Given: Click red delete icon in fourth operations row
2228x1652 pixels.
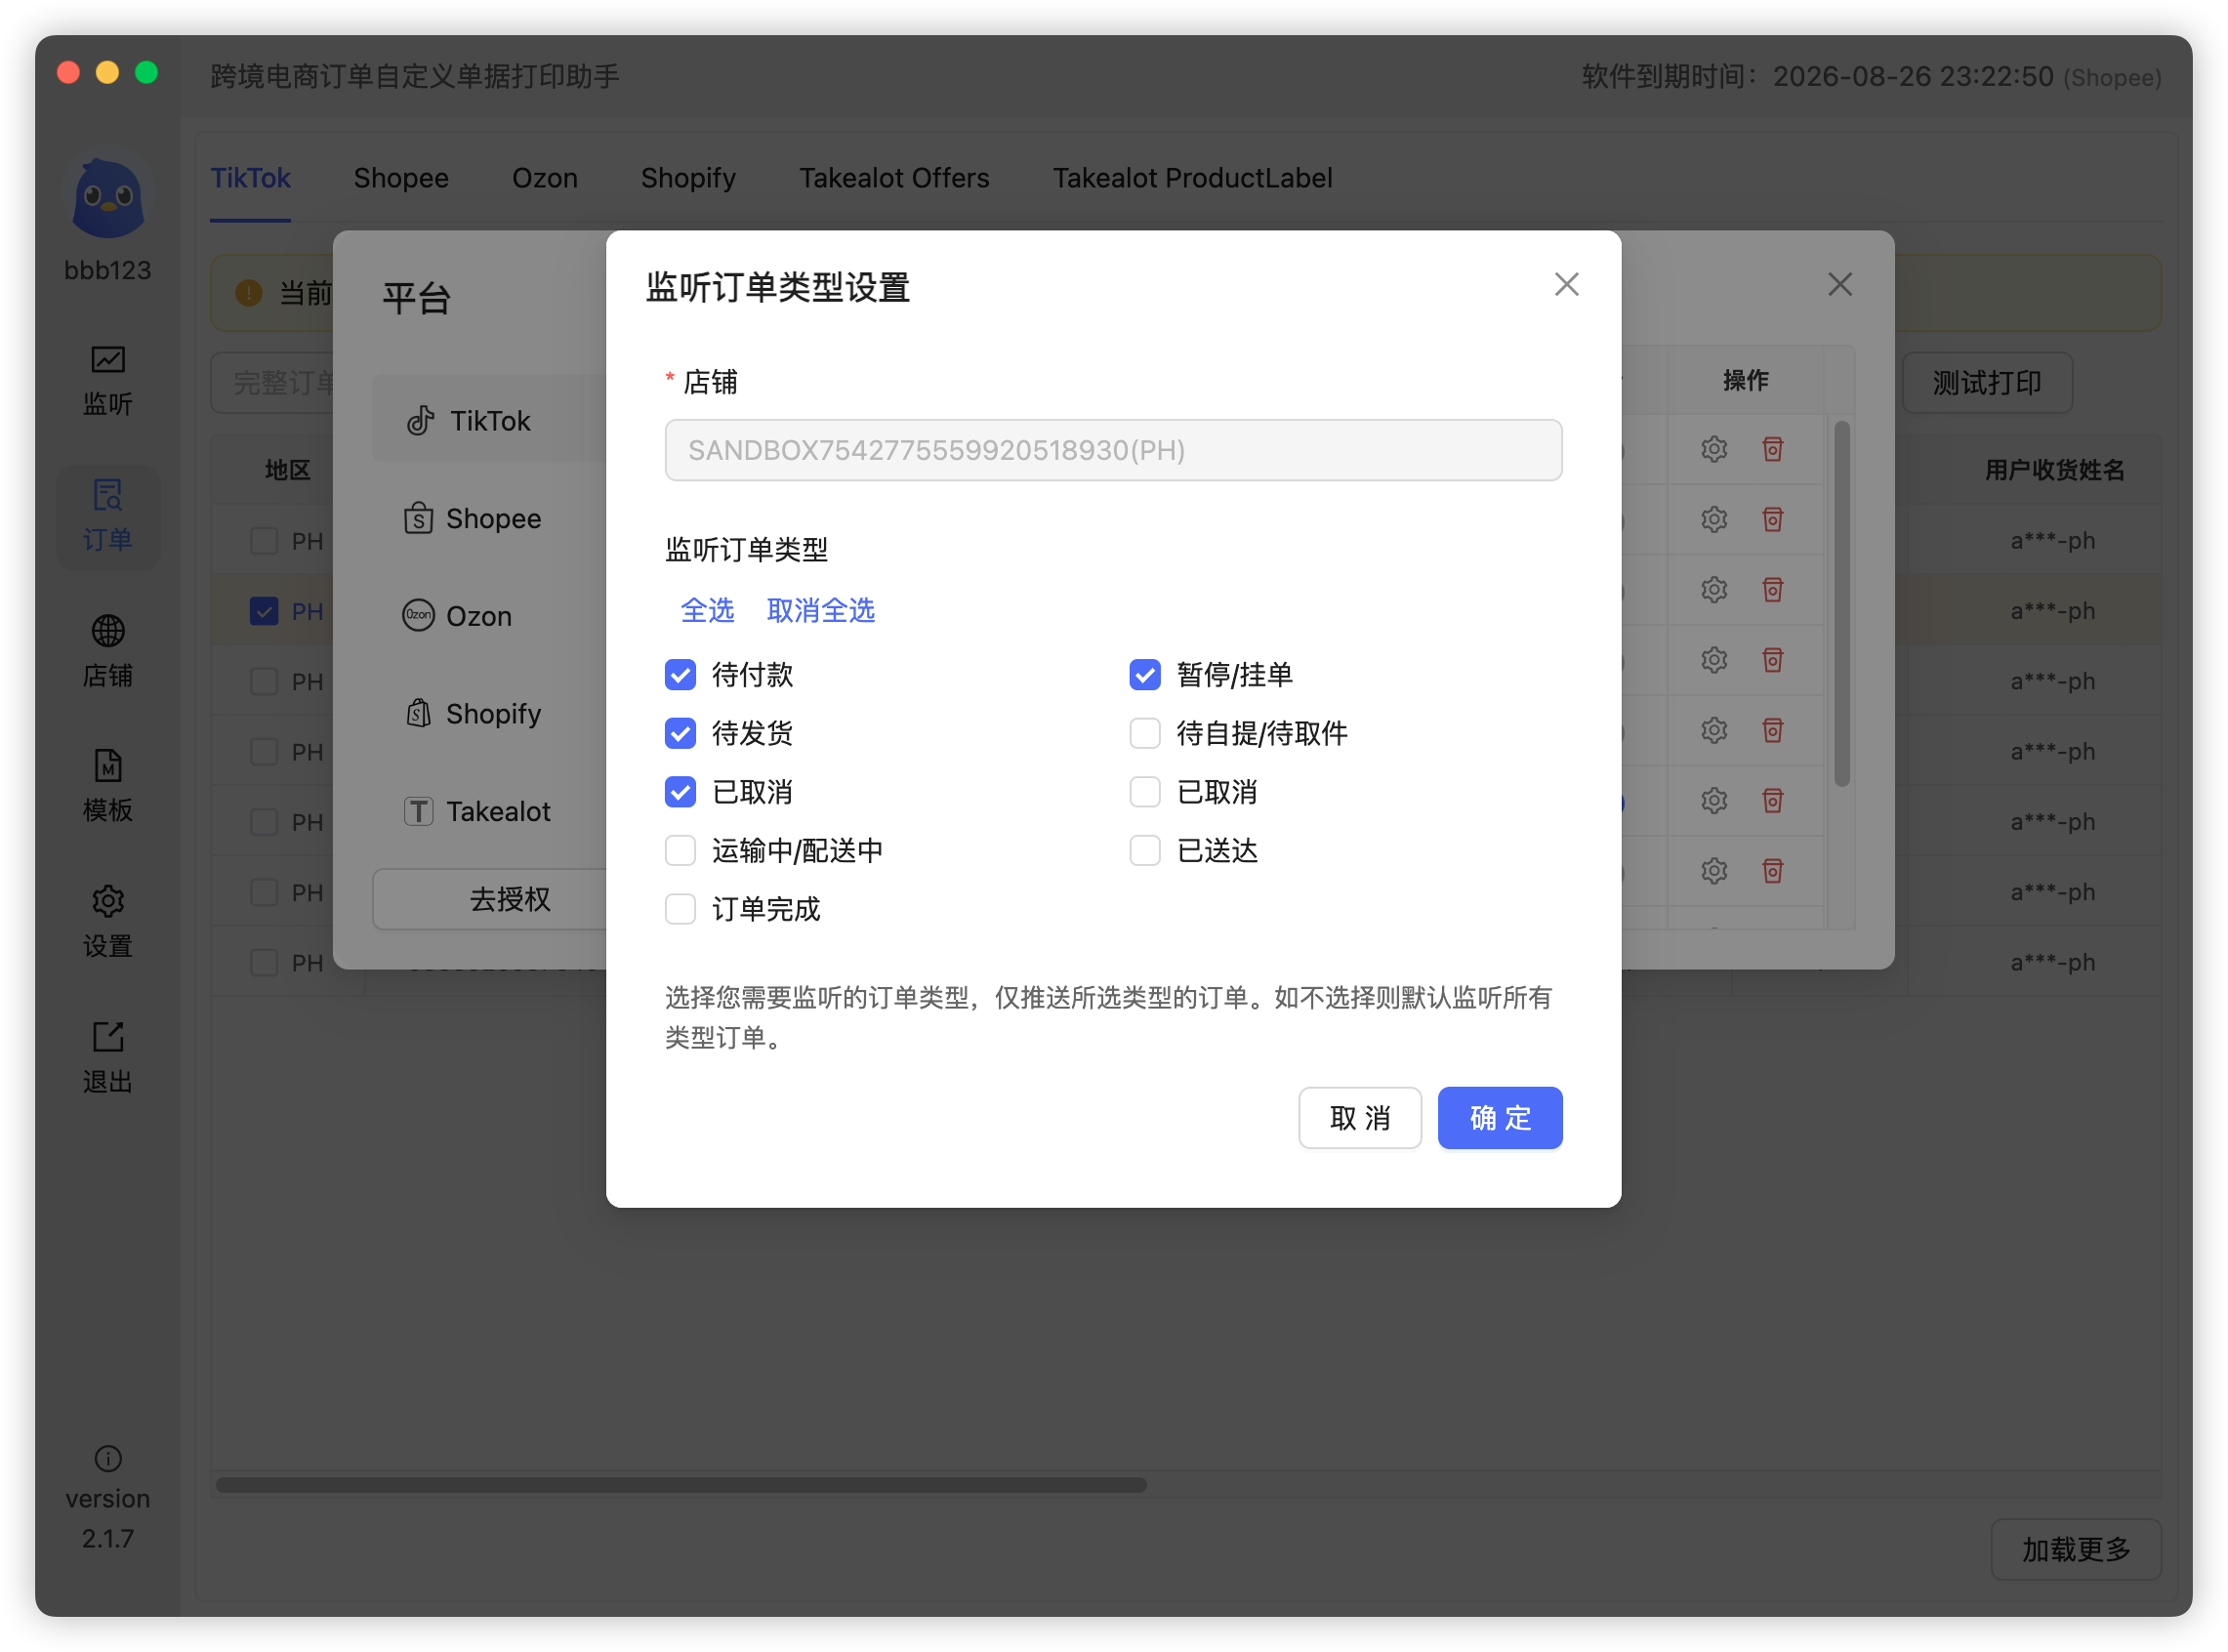Looking at the screenshot, I should point(1772,660).
